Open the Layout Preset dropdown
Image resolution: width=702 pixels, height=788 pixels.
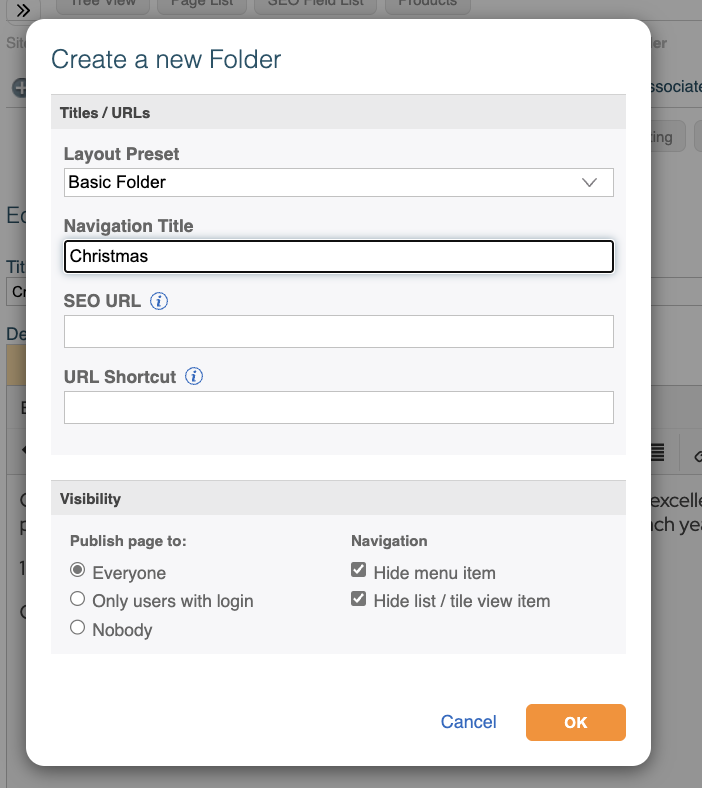338,183
